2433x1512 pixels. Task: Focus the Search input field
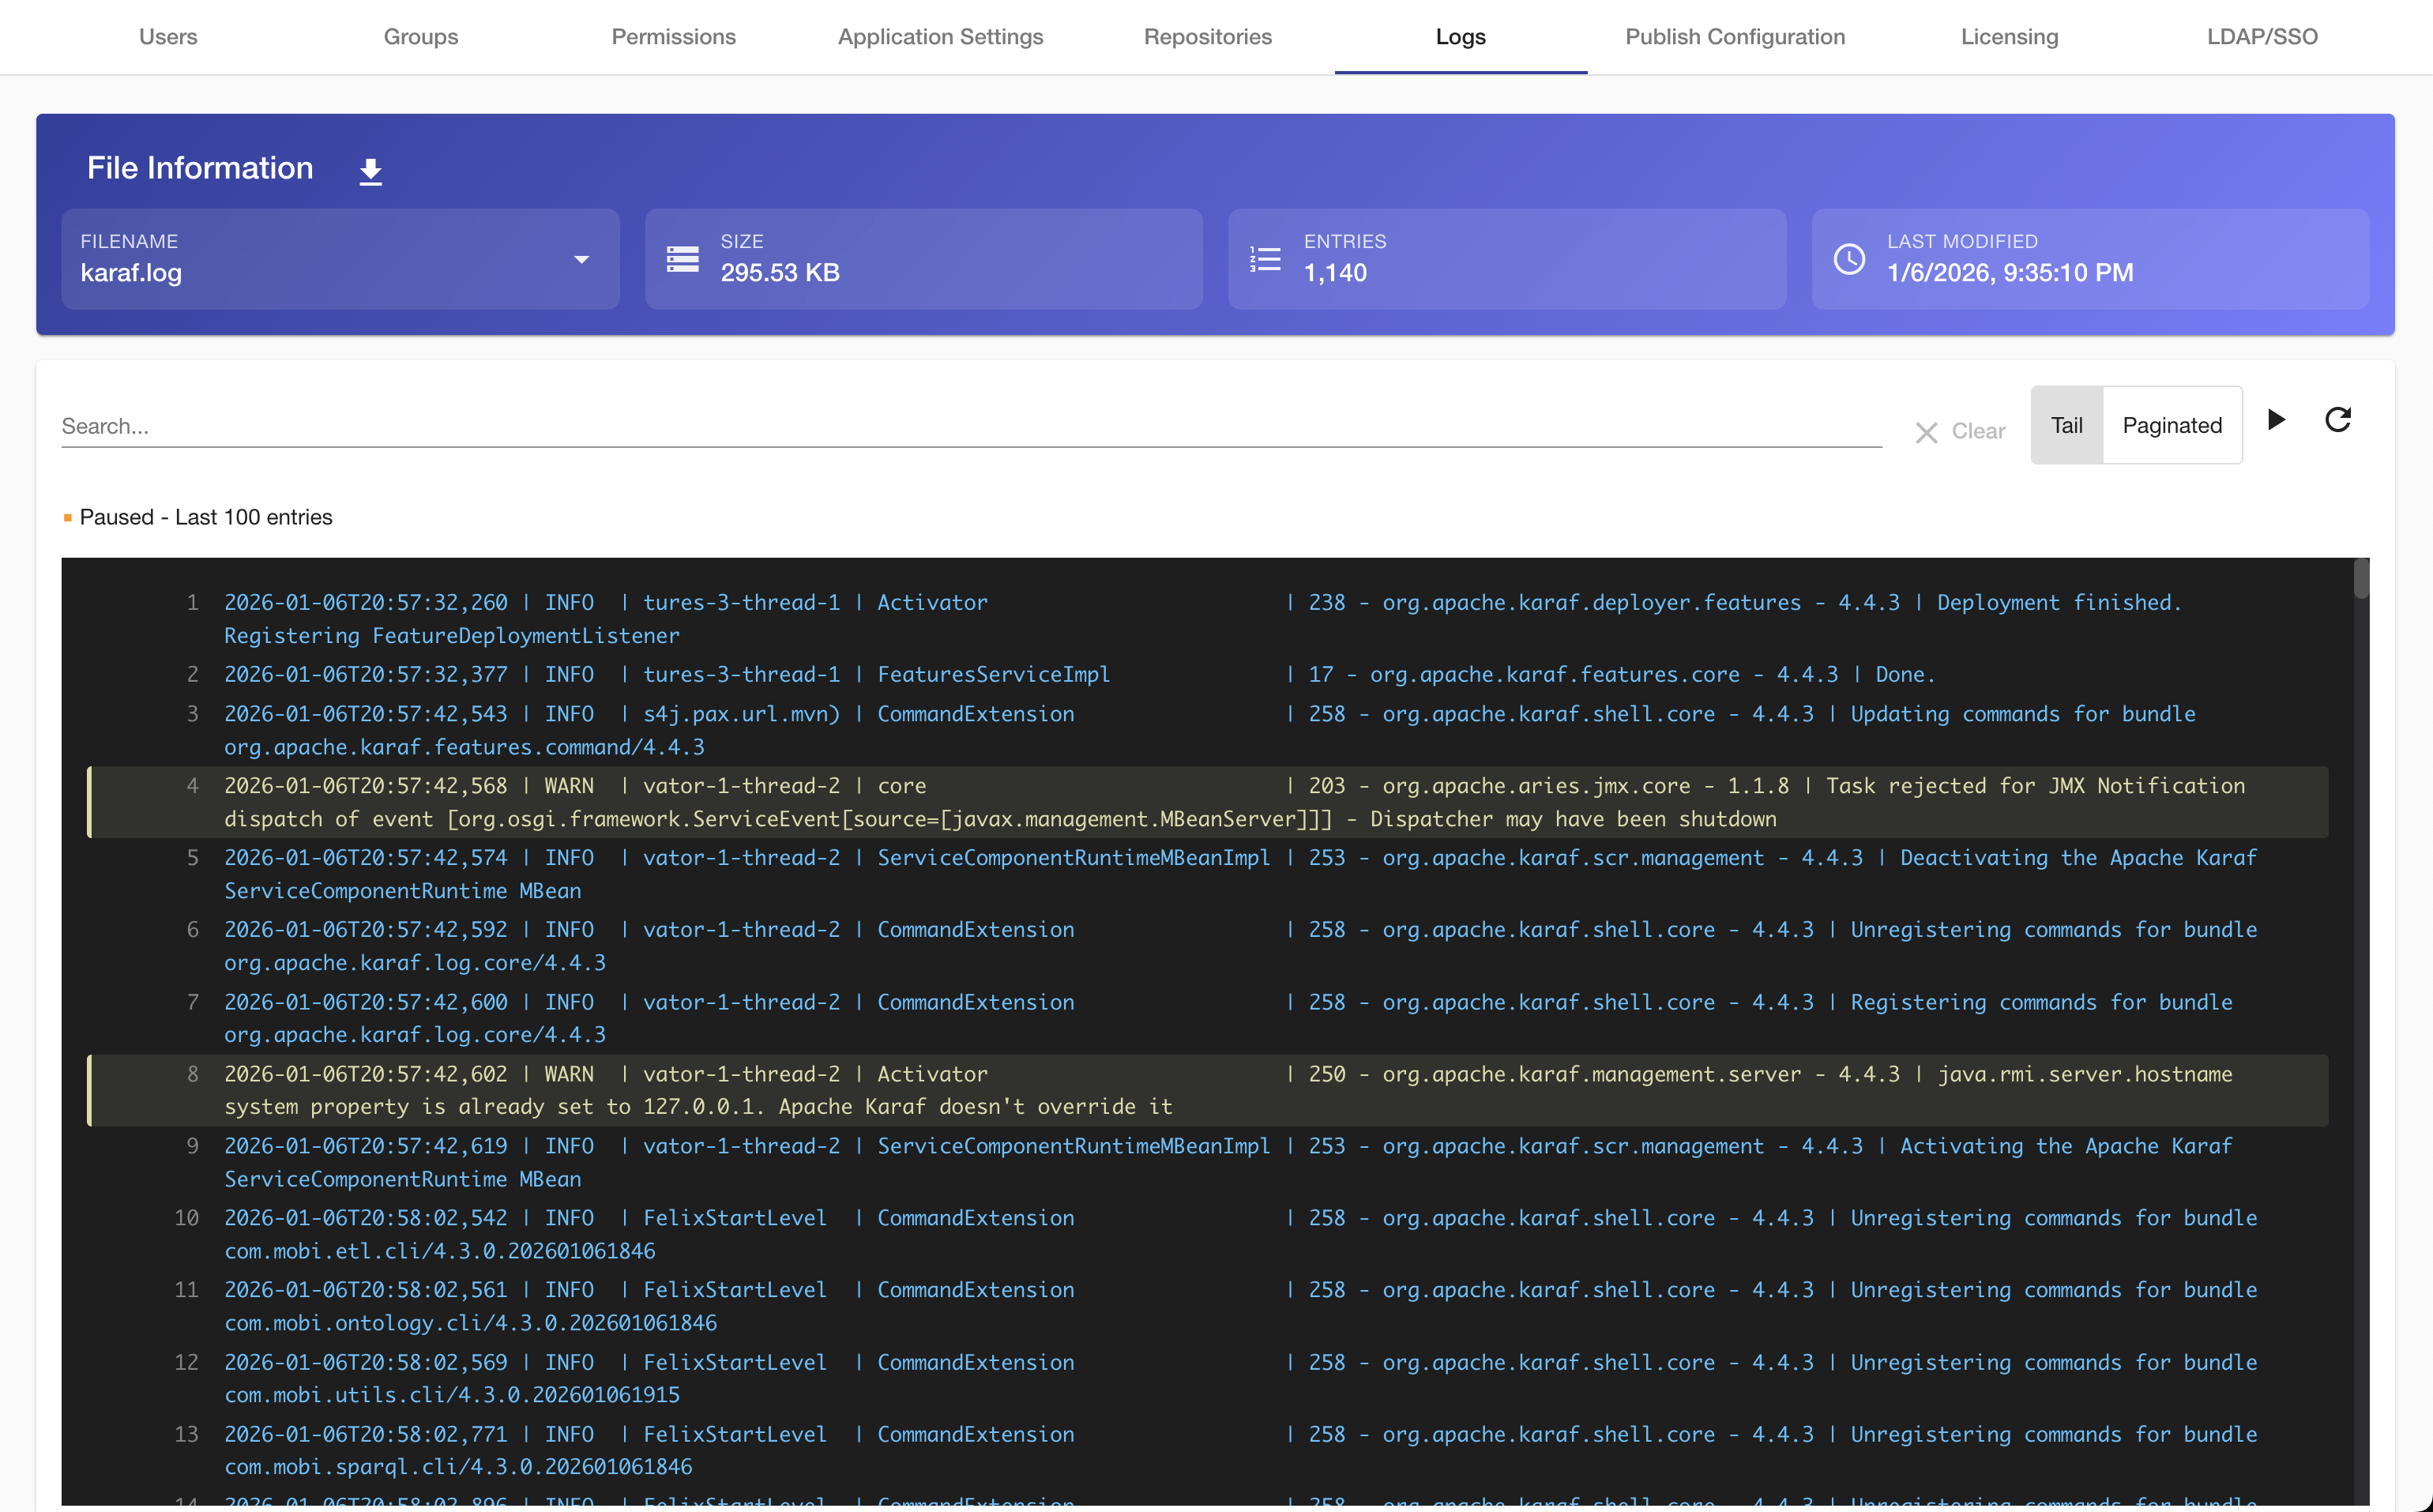click(x=970, y=427)
